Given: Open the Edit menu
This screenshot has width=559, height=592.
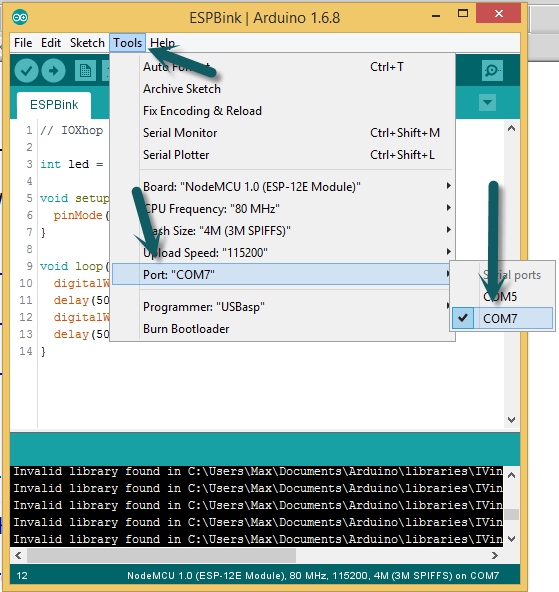Looking at the screenshot, I should 51,43.
